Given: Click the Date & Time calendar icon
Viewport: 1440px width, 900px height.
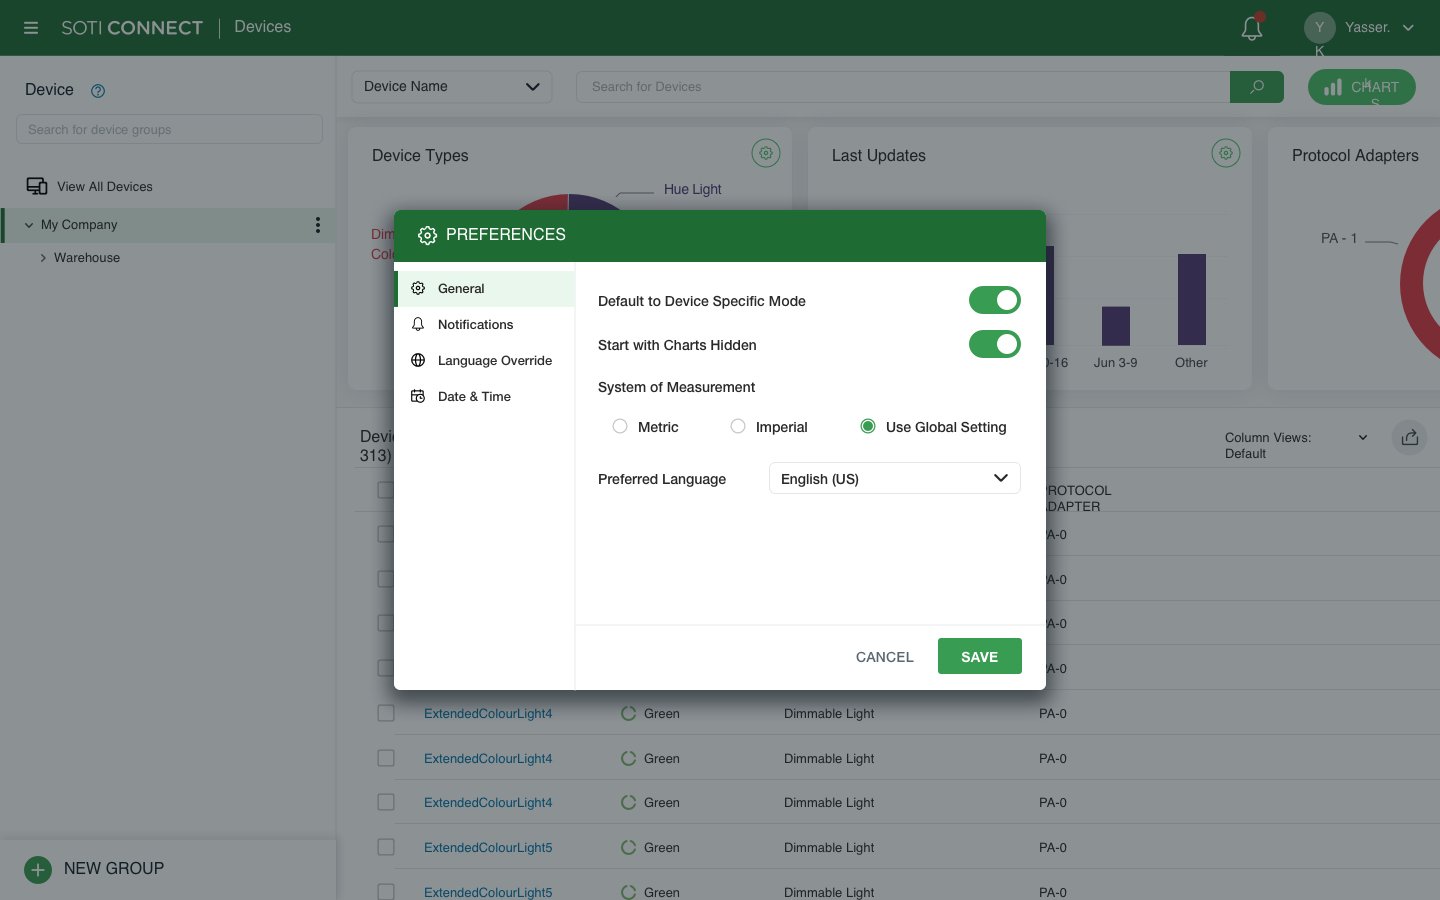Looking at the screenshot, I should point(418,396).
